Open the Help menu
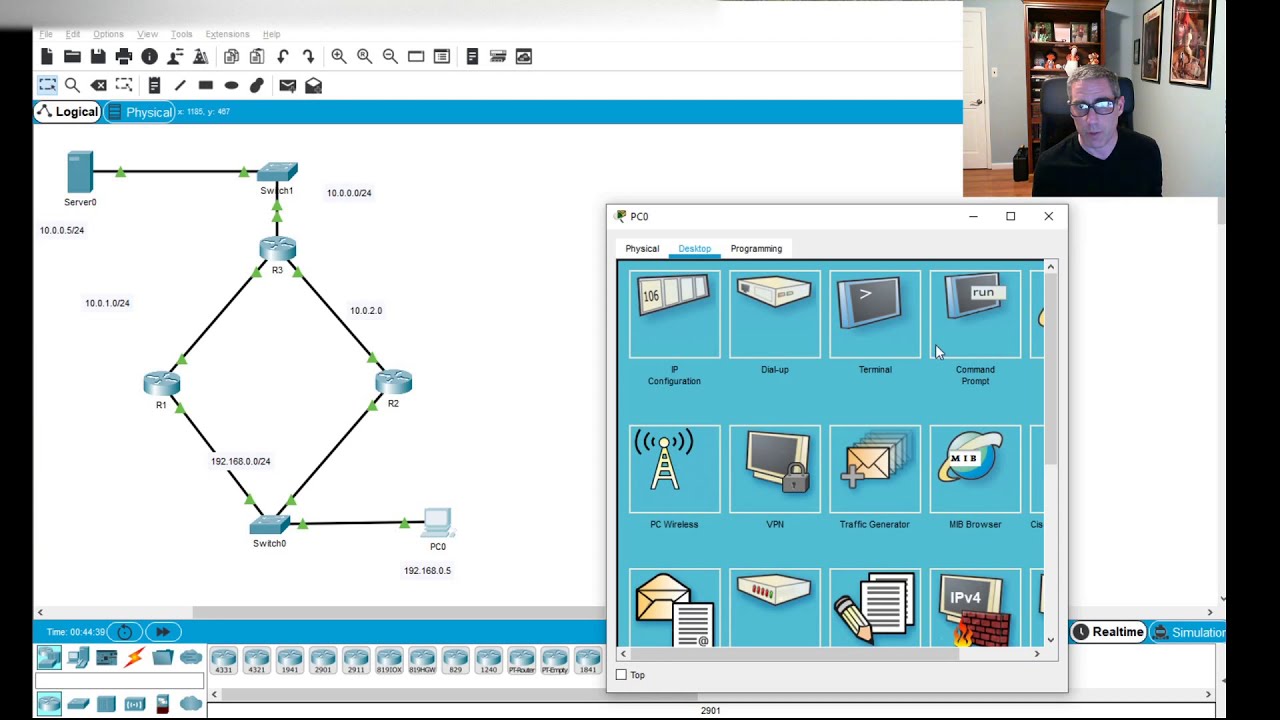Viewport: 1280px width, 720px height. pyautogui.click(x=271, y=34)
